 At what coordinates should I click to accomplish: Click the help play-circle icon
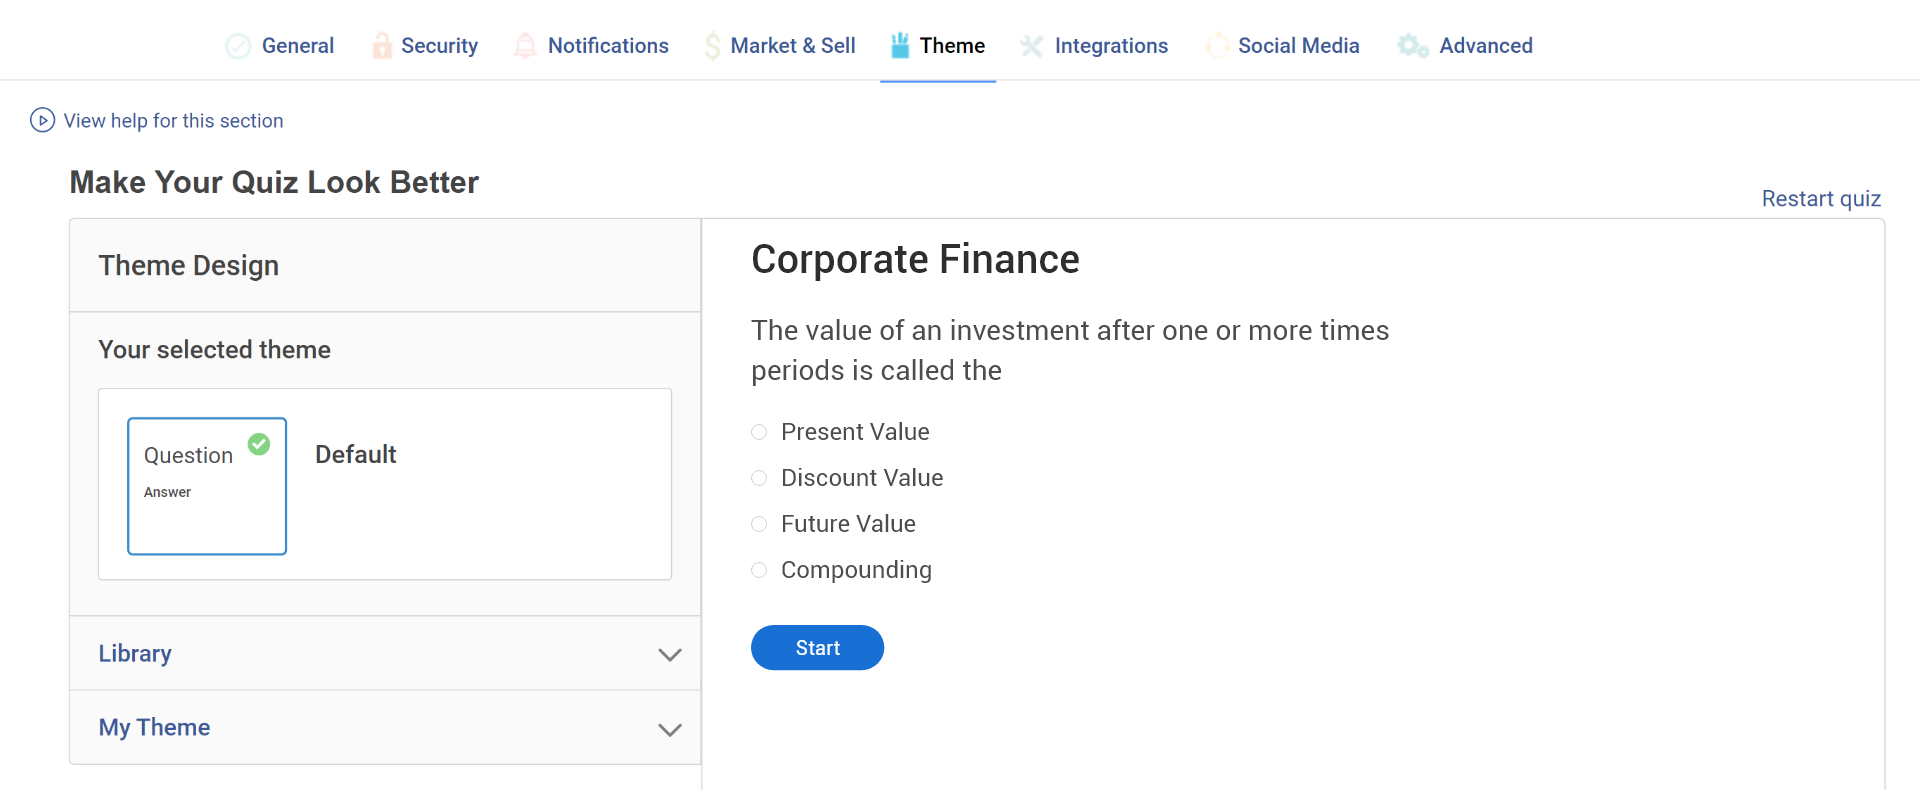42,120
